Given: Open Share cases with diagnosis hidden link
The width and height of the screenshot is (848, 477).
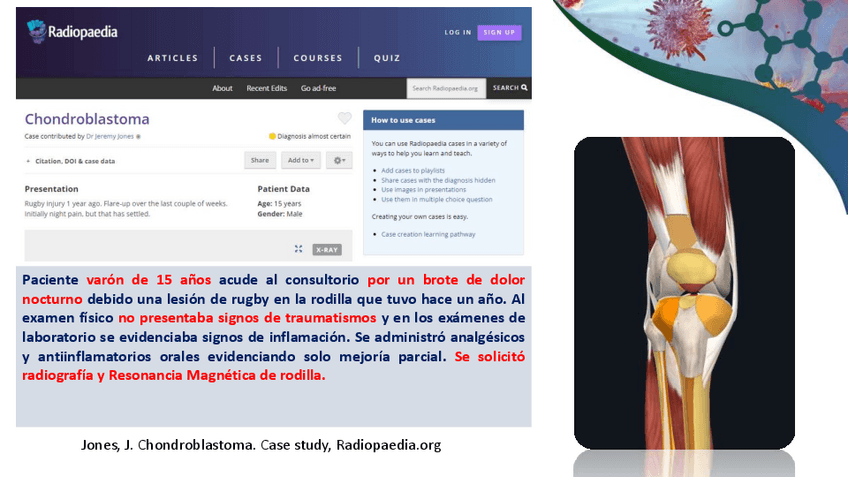Looking at the screenshot, I should (x=438, y=180).
